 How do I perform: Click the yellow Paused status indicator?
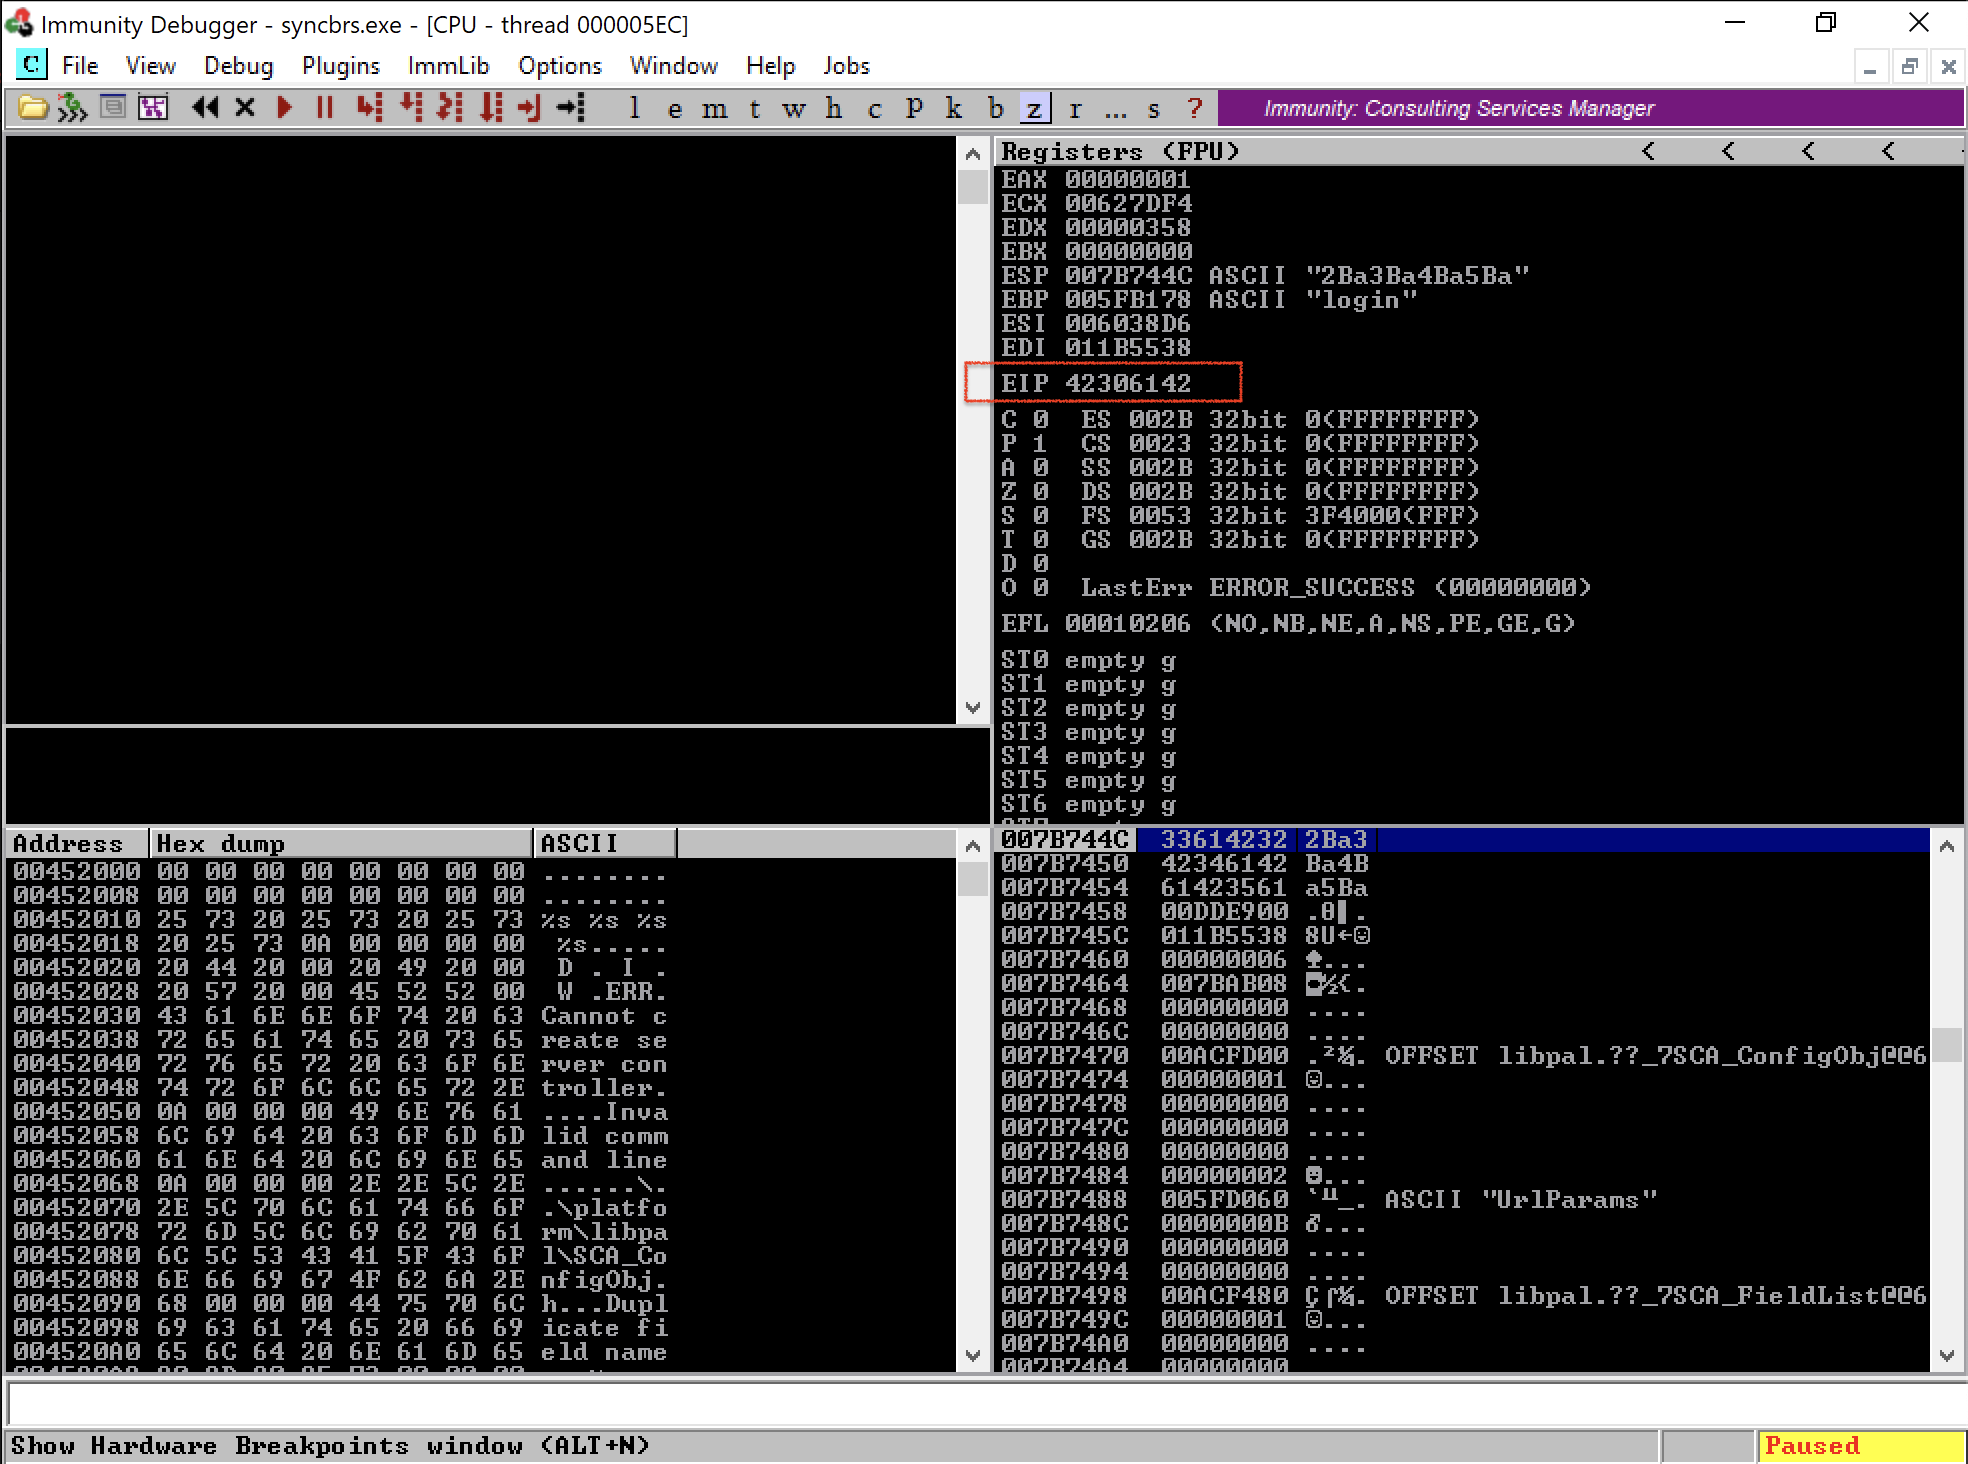pos(1860,1446)
